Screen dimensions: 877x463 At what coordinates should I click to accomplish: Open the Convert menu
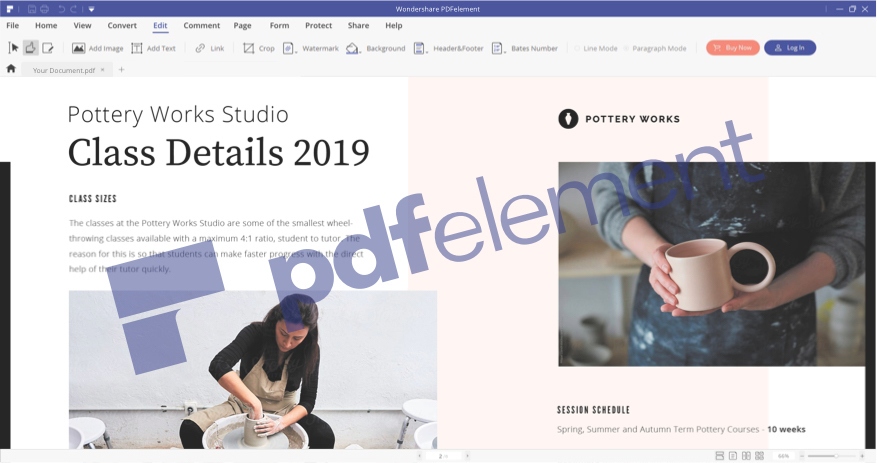pyautogui.click(x=122, y=26)
